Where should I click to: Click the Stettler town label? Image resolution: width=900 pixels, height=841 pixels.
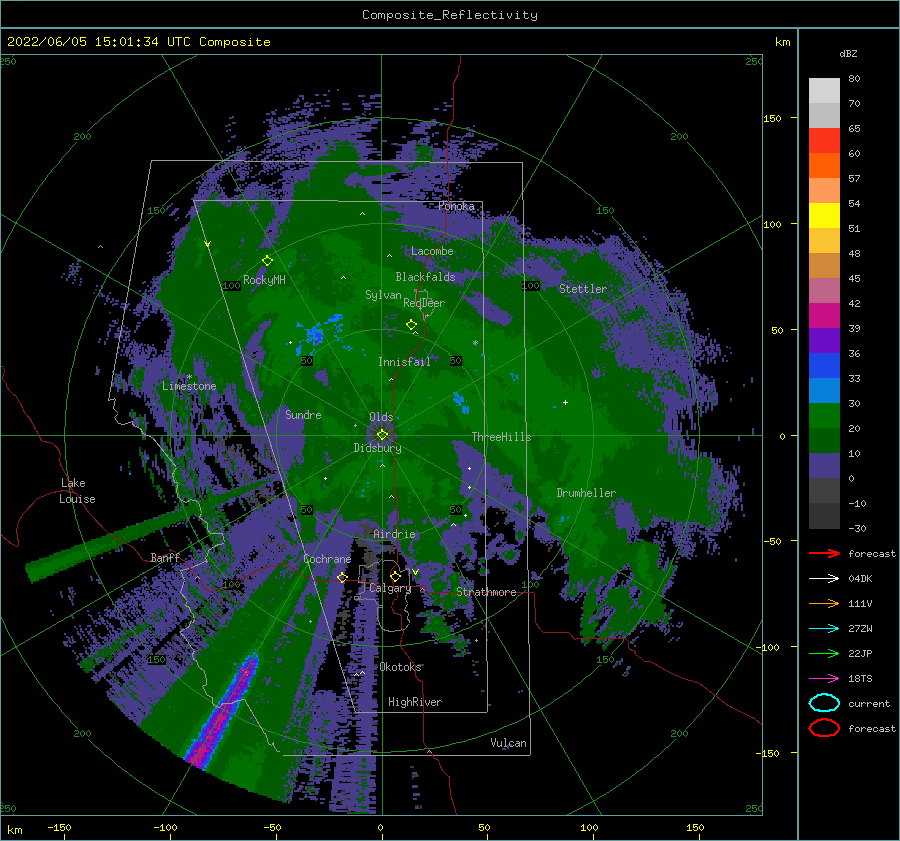coord(583,289)
